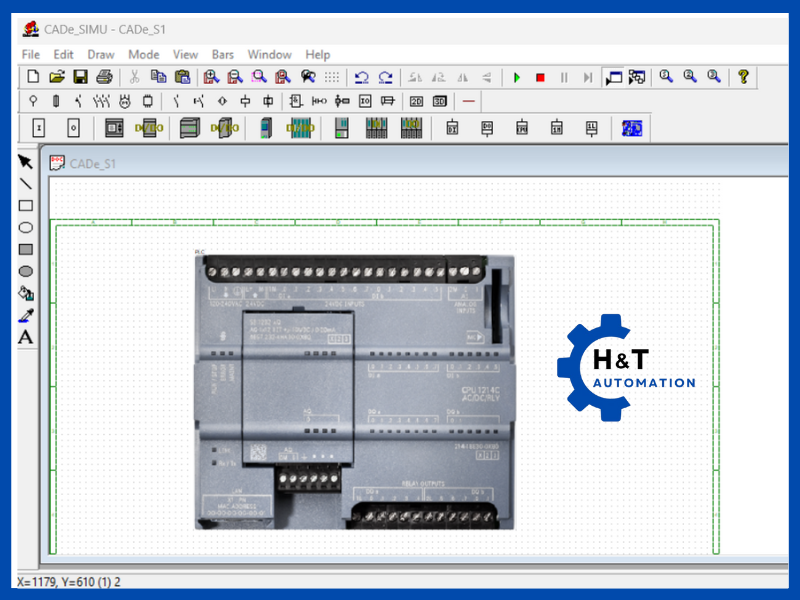Expand the Window menu

click(269, 54)
